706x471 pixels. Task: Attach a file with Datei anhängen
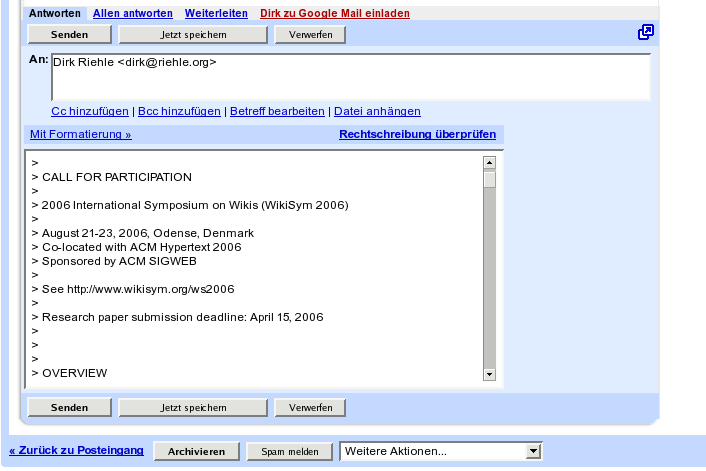[377, 111]
